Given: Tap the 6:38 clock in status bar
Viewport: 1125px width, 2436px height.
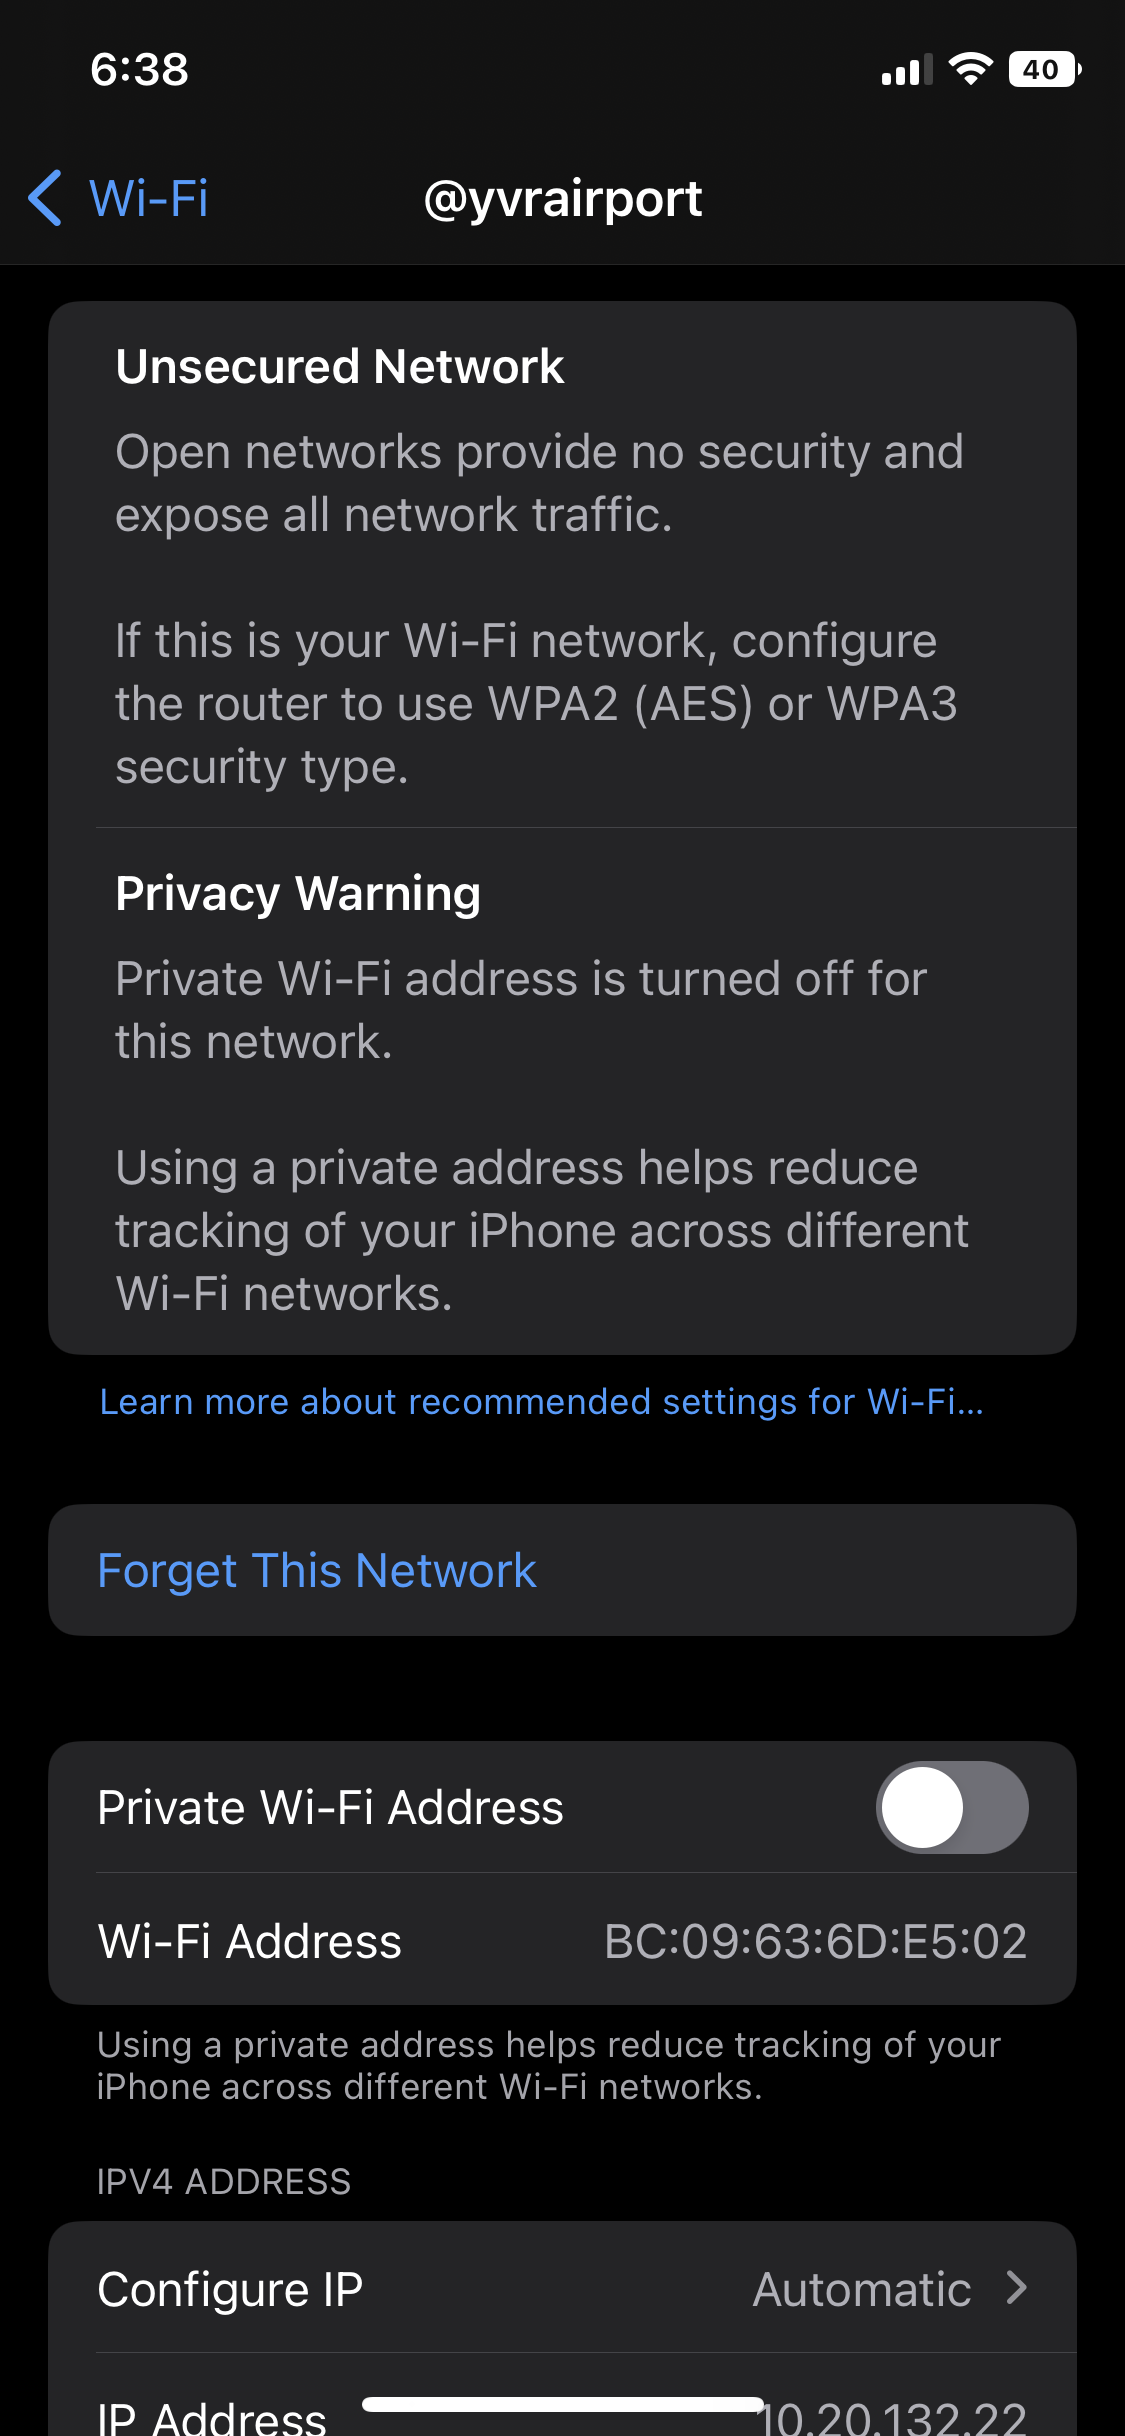Looking at the screenshot, I should (139, 70).
